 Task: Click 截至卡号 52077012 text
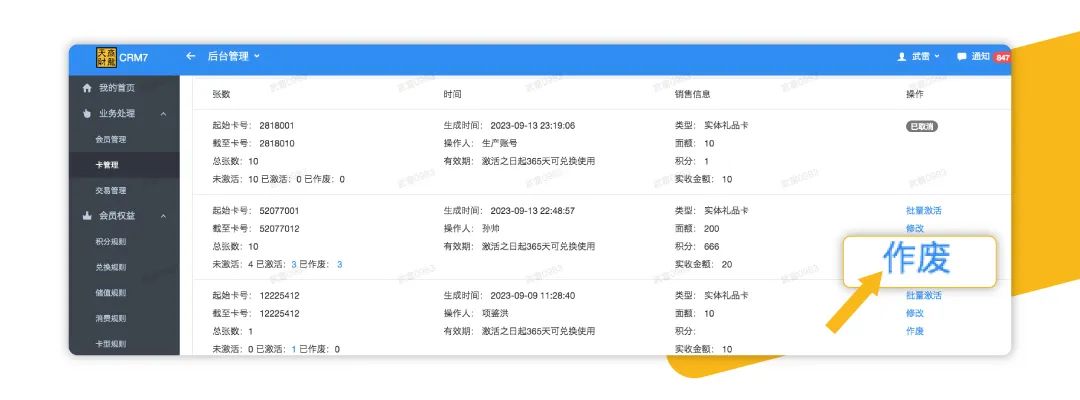256,229
